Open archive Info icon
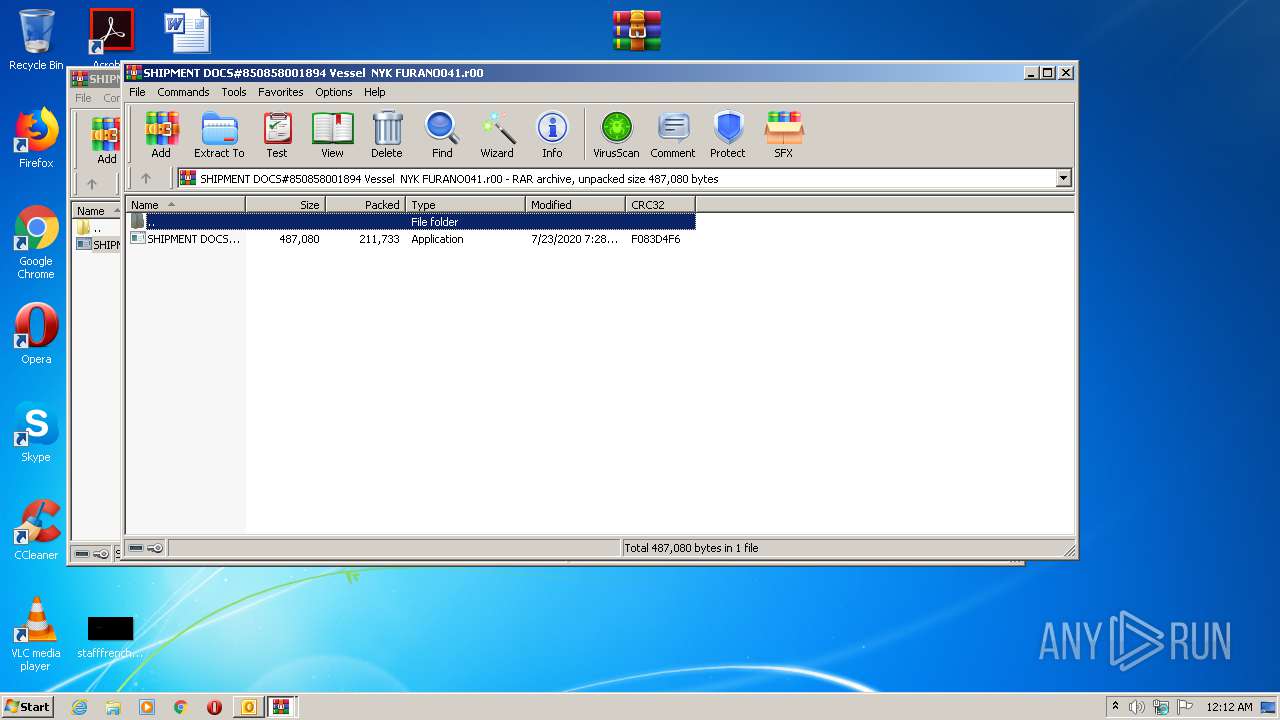The width and height of the screenshot is (1280, 720). click(552, 134)
